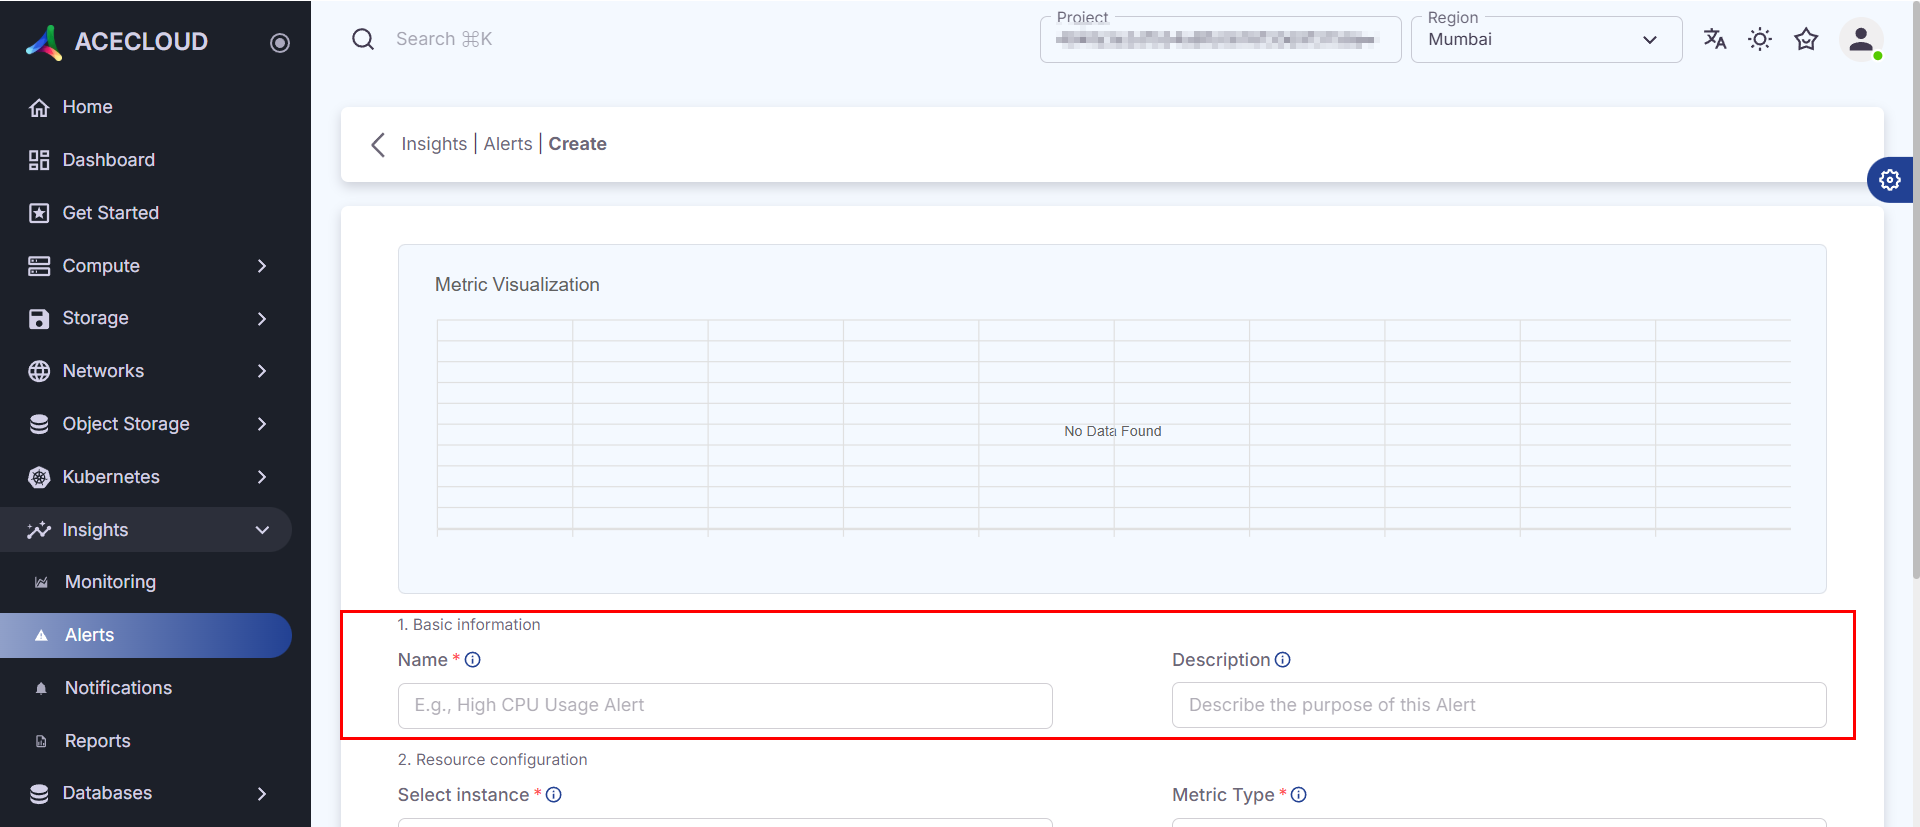The height and width of the screenshot is (827, 1920).
Task: Open the floating settings gear button
Action: point(1889,180)
